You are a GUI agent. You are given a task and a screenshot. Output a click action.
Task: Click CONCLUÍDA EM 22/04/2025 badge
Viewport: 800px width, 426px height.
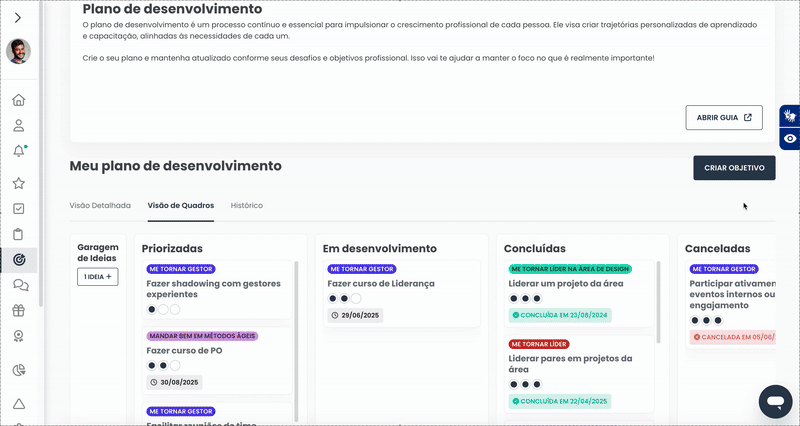(560, 402)
